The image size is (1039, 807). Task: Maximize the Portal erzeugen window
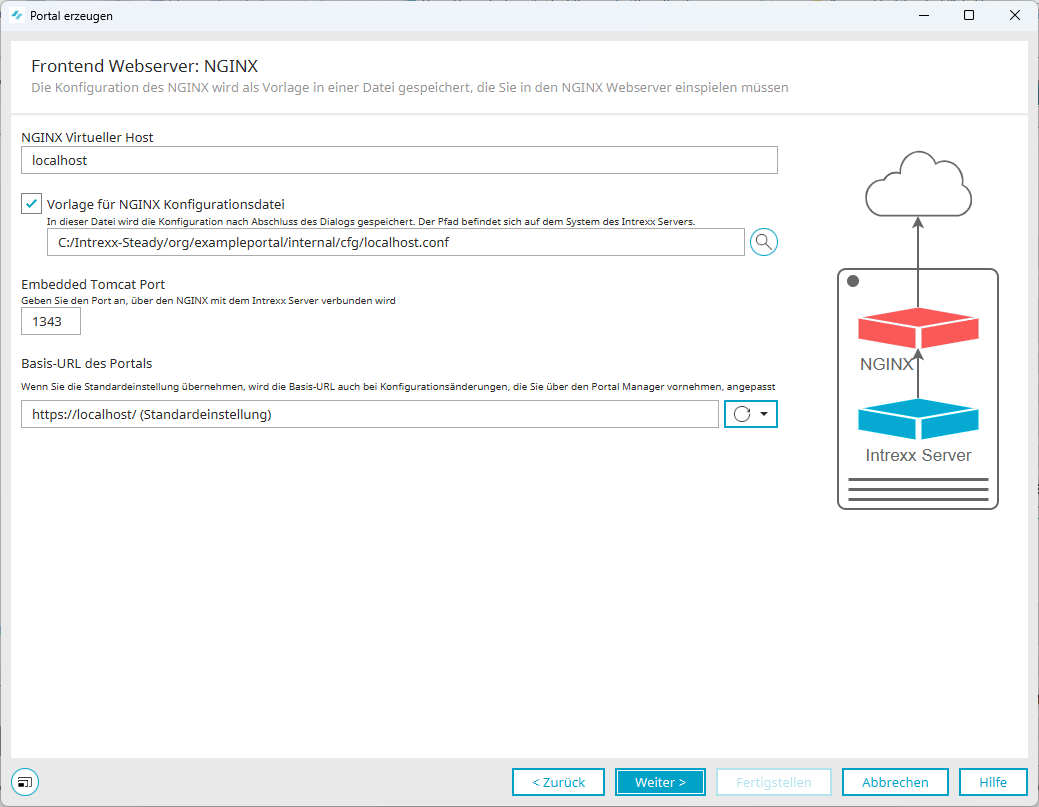[x=968, y=16]
